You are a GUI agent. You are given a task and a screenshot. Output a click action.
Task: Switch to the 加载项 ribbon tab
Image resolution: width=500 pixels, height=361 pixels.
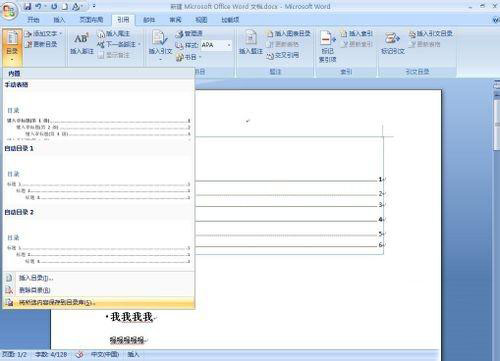pos(230,20)
